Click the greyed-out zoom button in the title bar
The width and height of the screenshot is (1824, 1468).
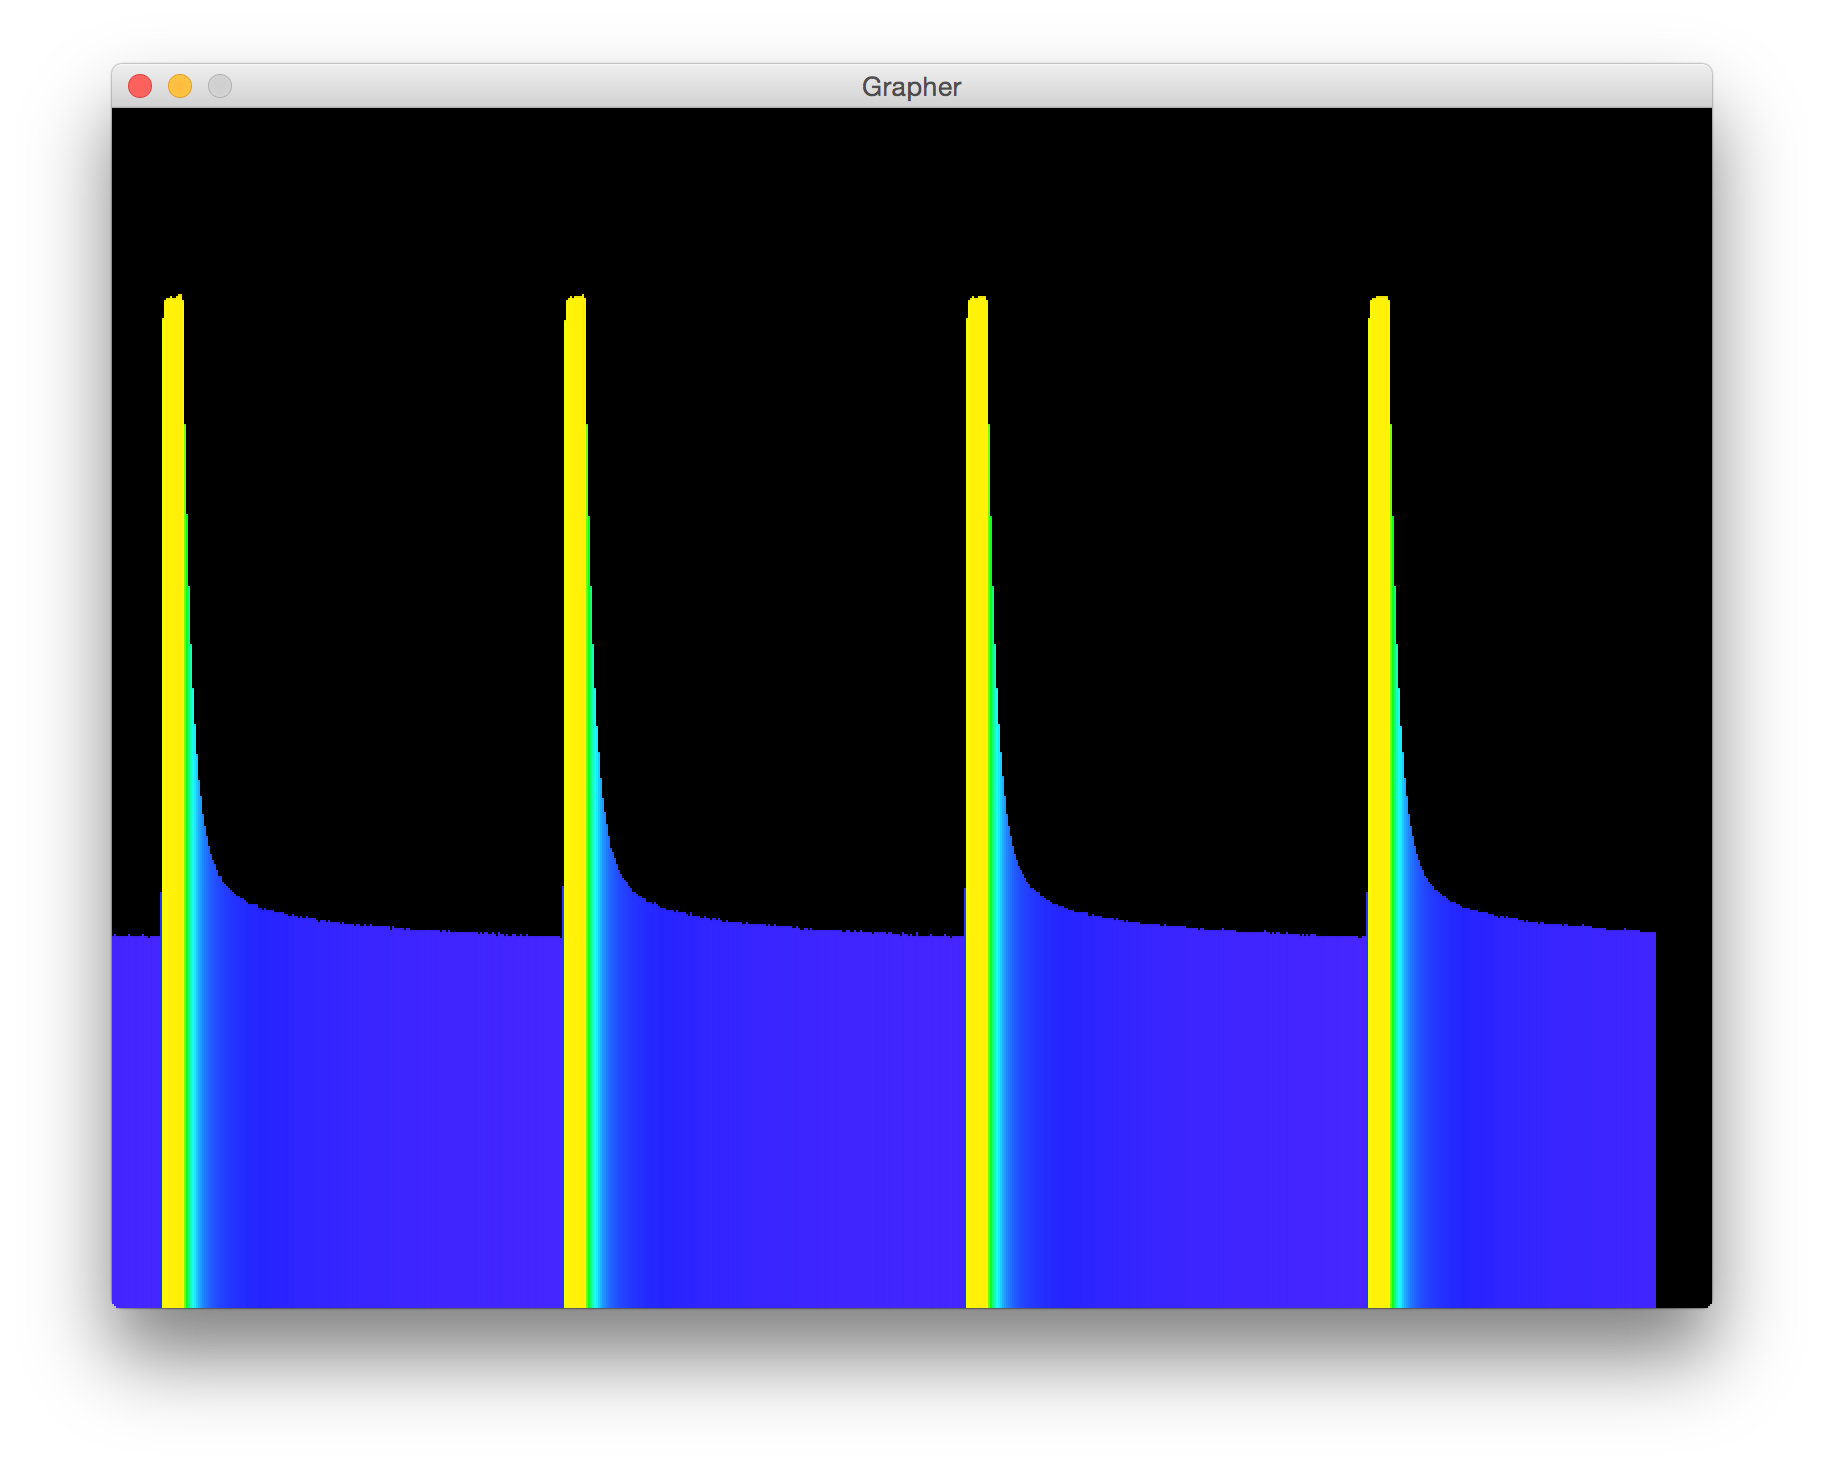[220, 87]
